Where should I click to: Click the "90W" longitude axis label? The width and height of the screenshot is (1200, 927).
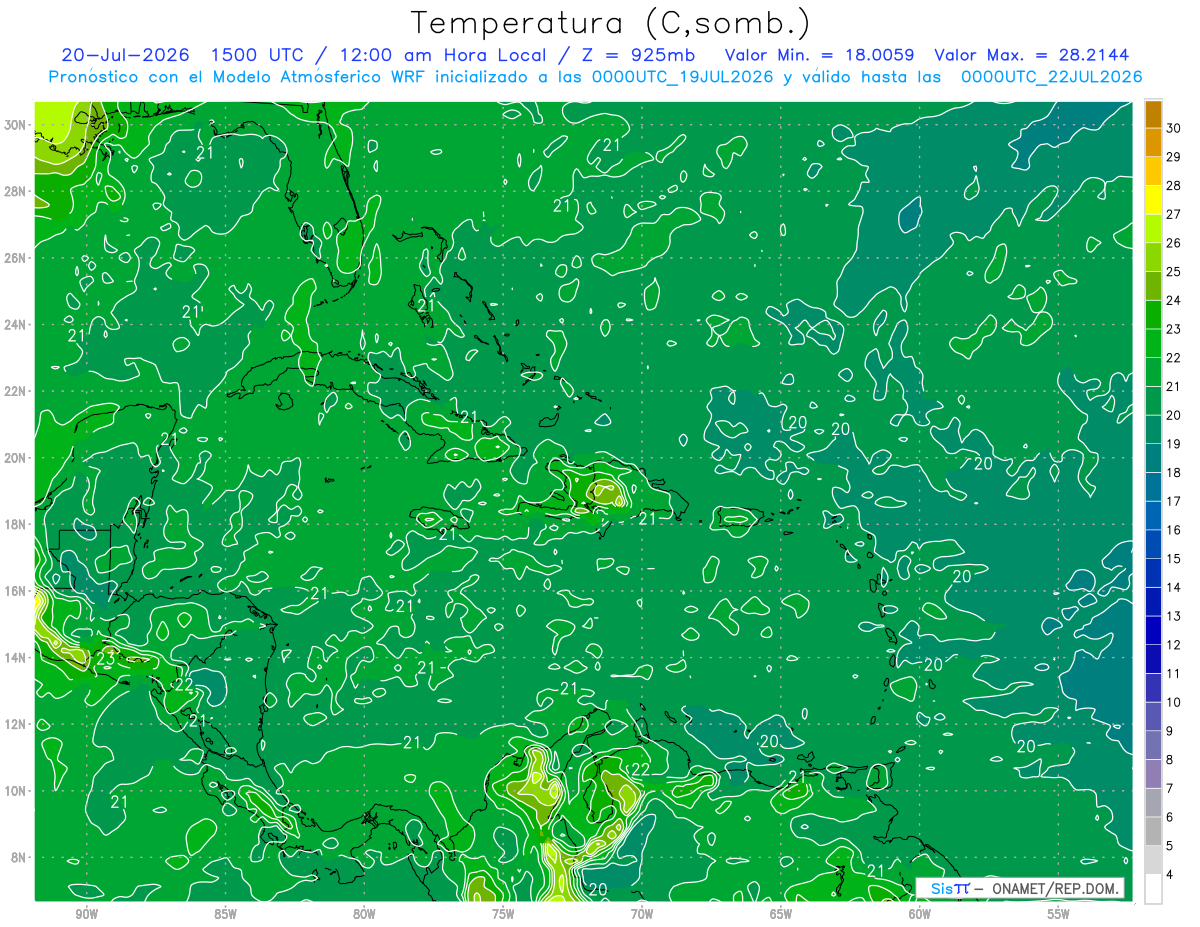tap(86, 914)
